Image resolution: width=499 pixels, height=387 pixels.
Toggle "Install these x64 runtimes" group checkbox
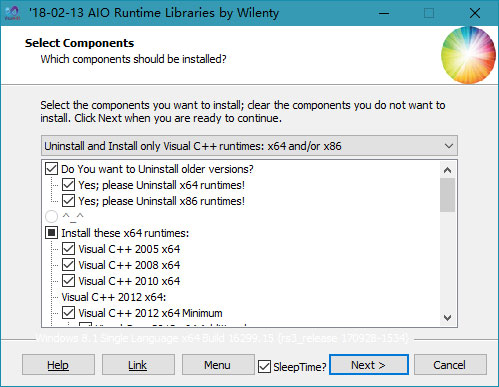(51, 233)
